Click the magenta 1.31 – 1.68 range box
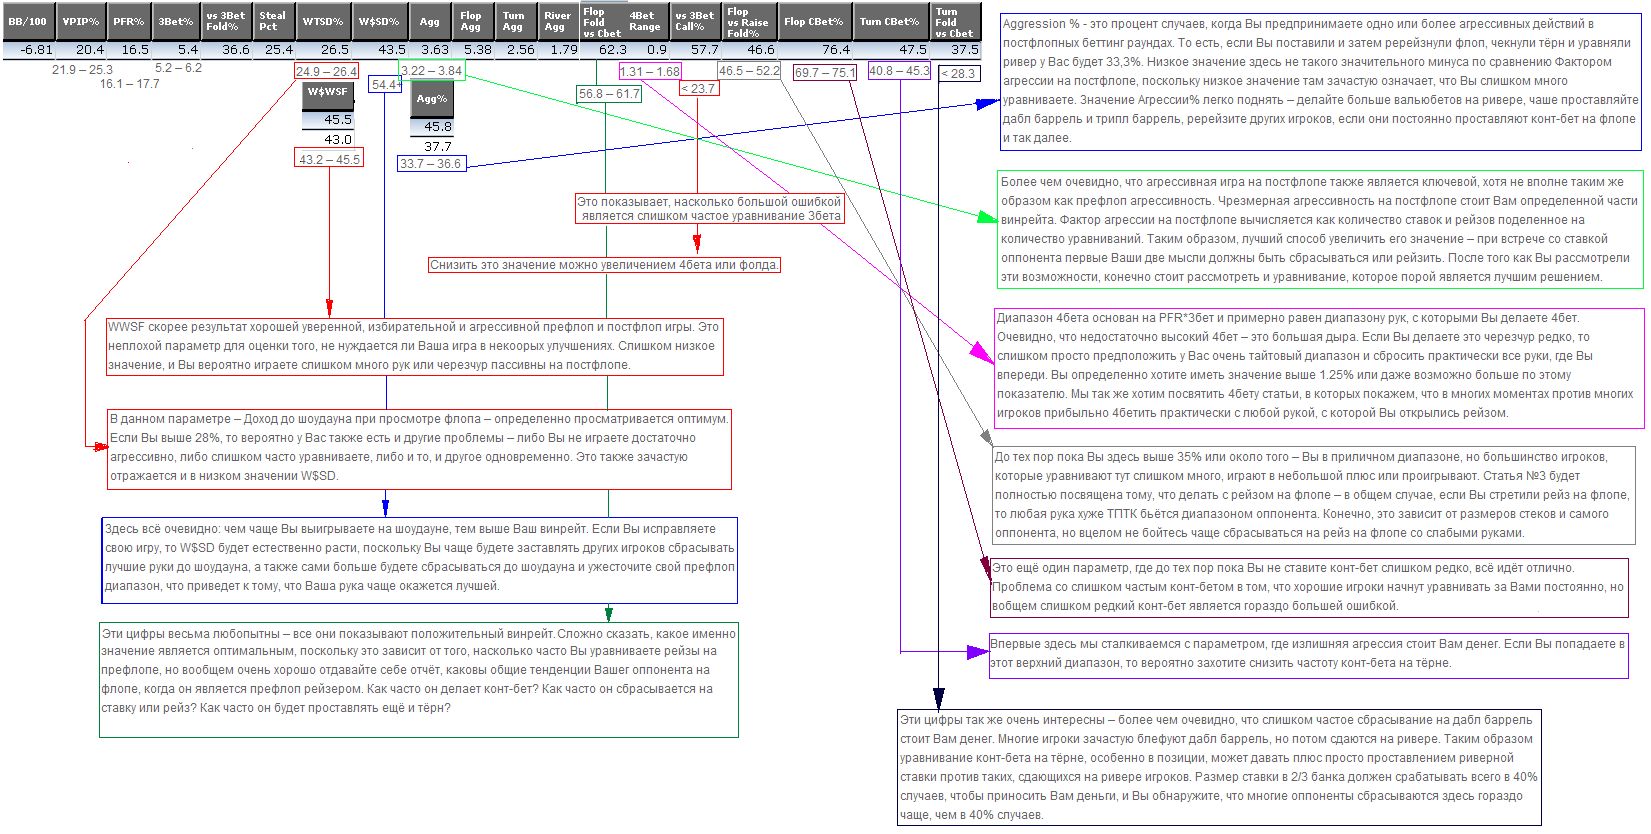 (x=649, y=71)
